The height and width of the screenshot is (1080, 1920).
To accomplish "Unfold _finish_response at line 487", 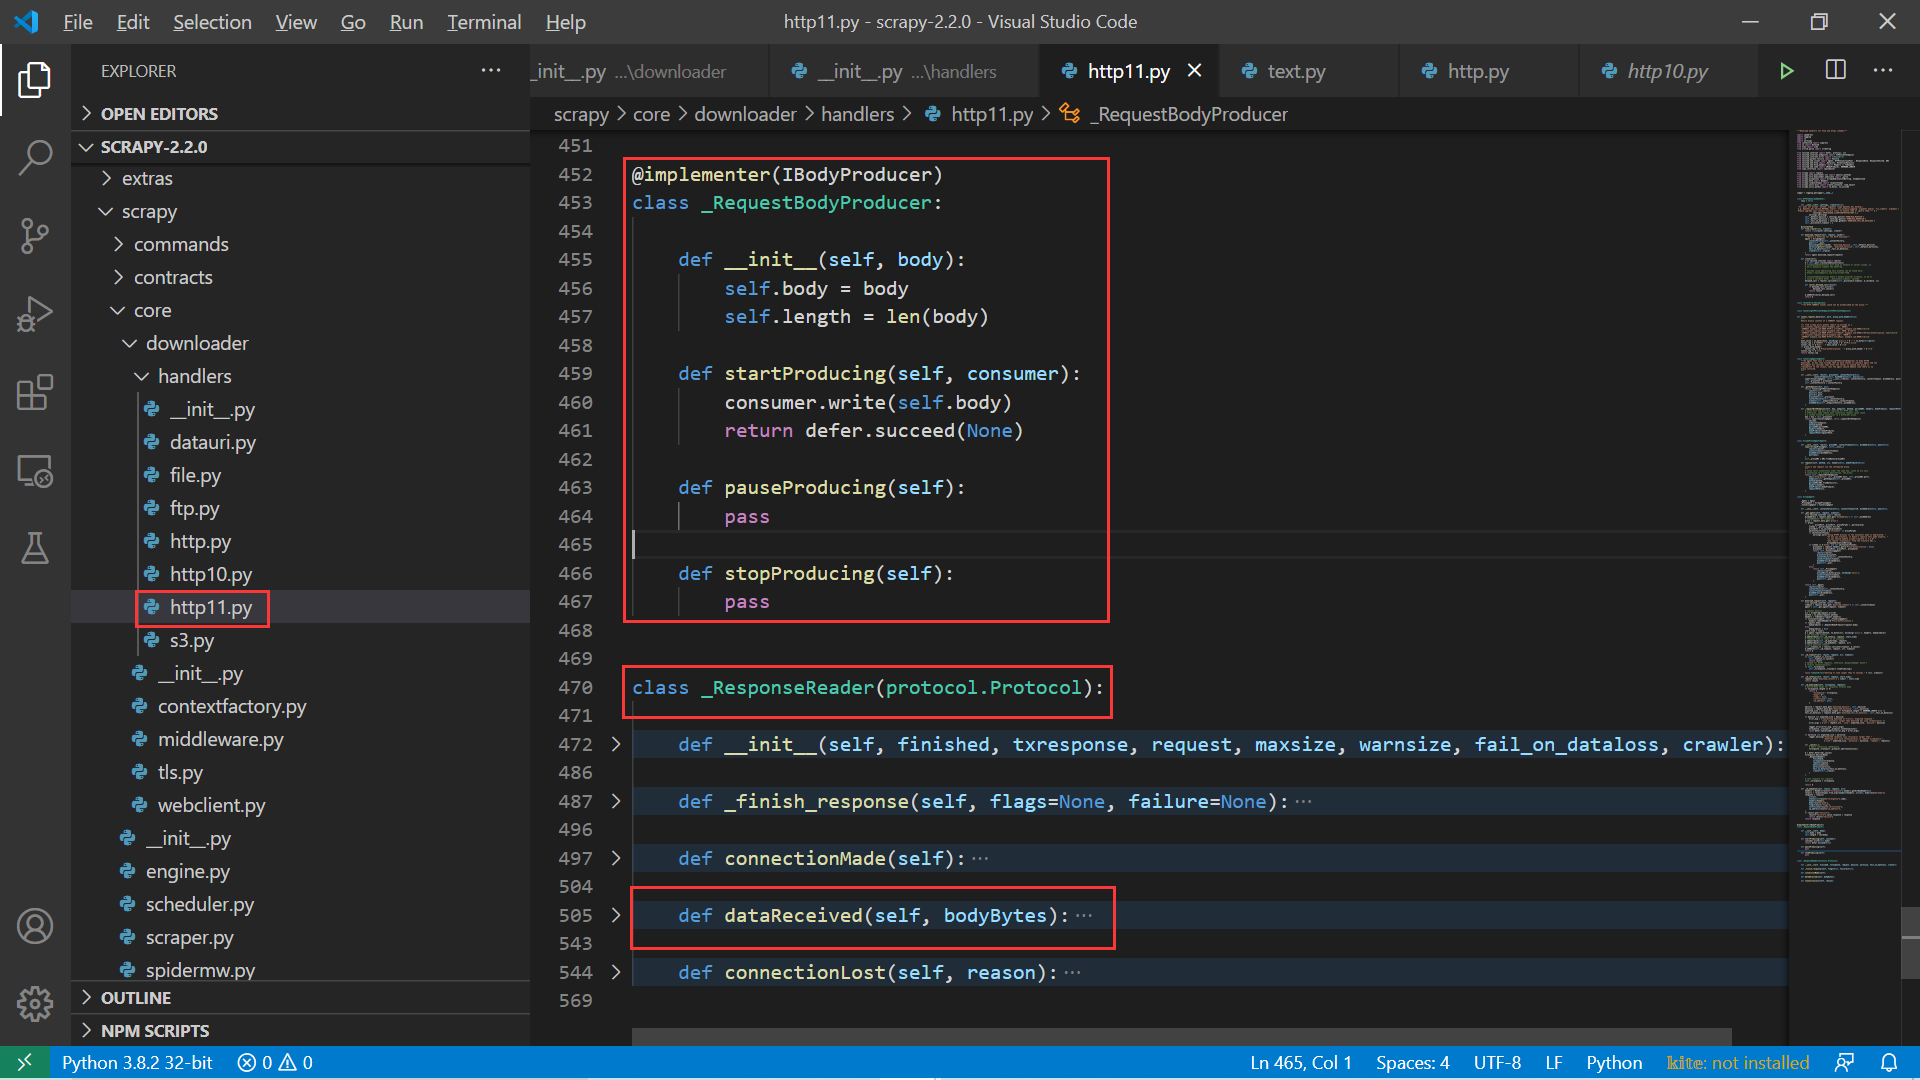I will [616, 801].
